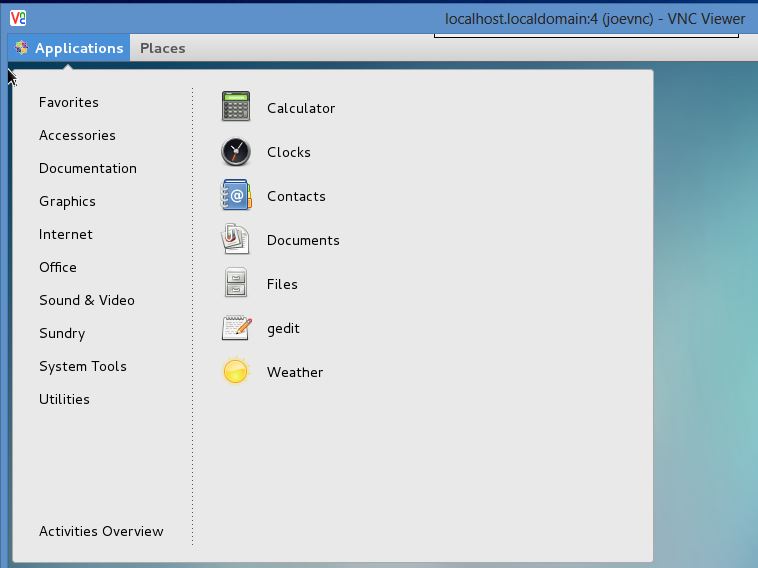Image resolution: width=758 pixels, height=568 pixels.
Task: Click the VNC Viewer title bar icon
Action: pos(18,18)
